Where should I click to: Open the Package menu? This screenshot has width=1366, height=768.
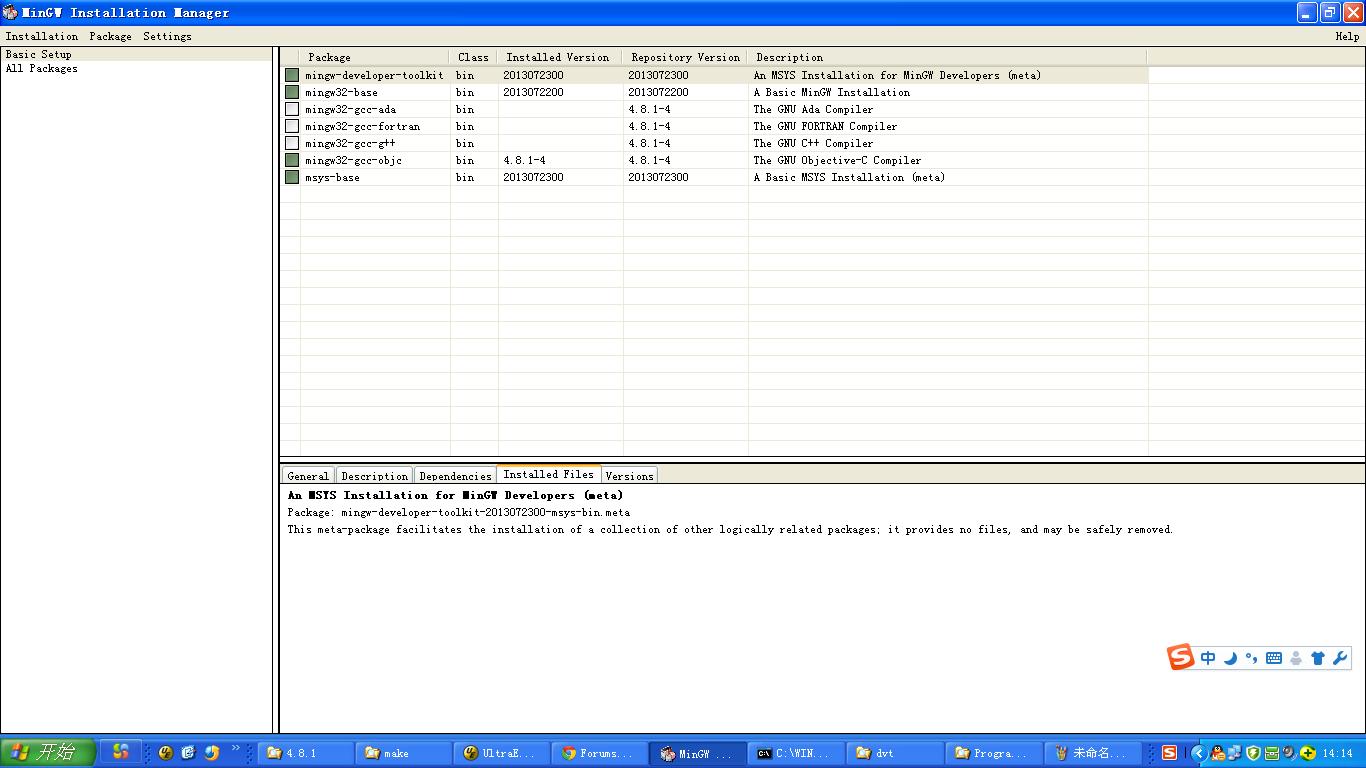[x=110, y=36]
